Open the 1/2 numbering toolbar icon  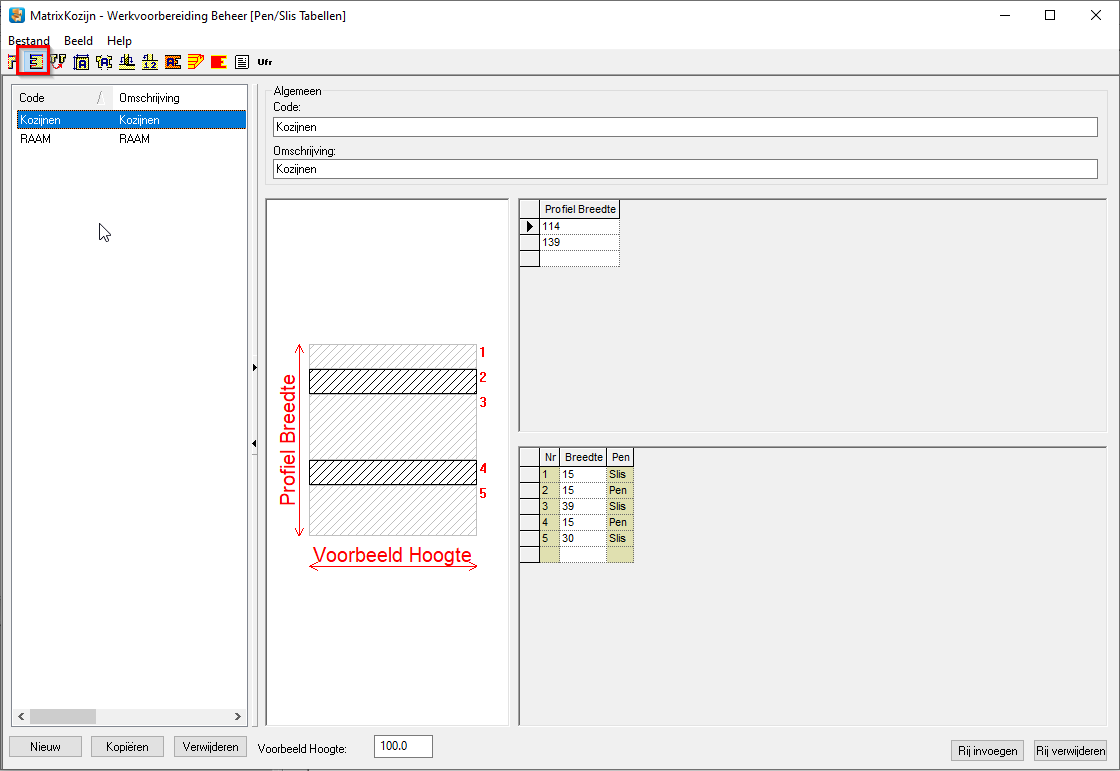[149, 61]
